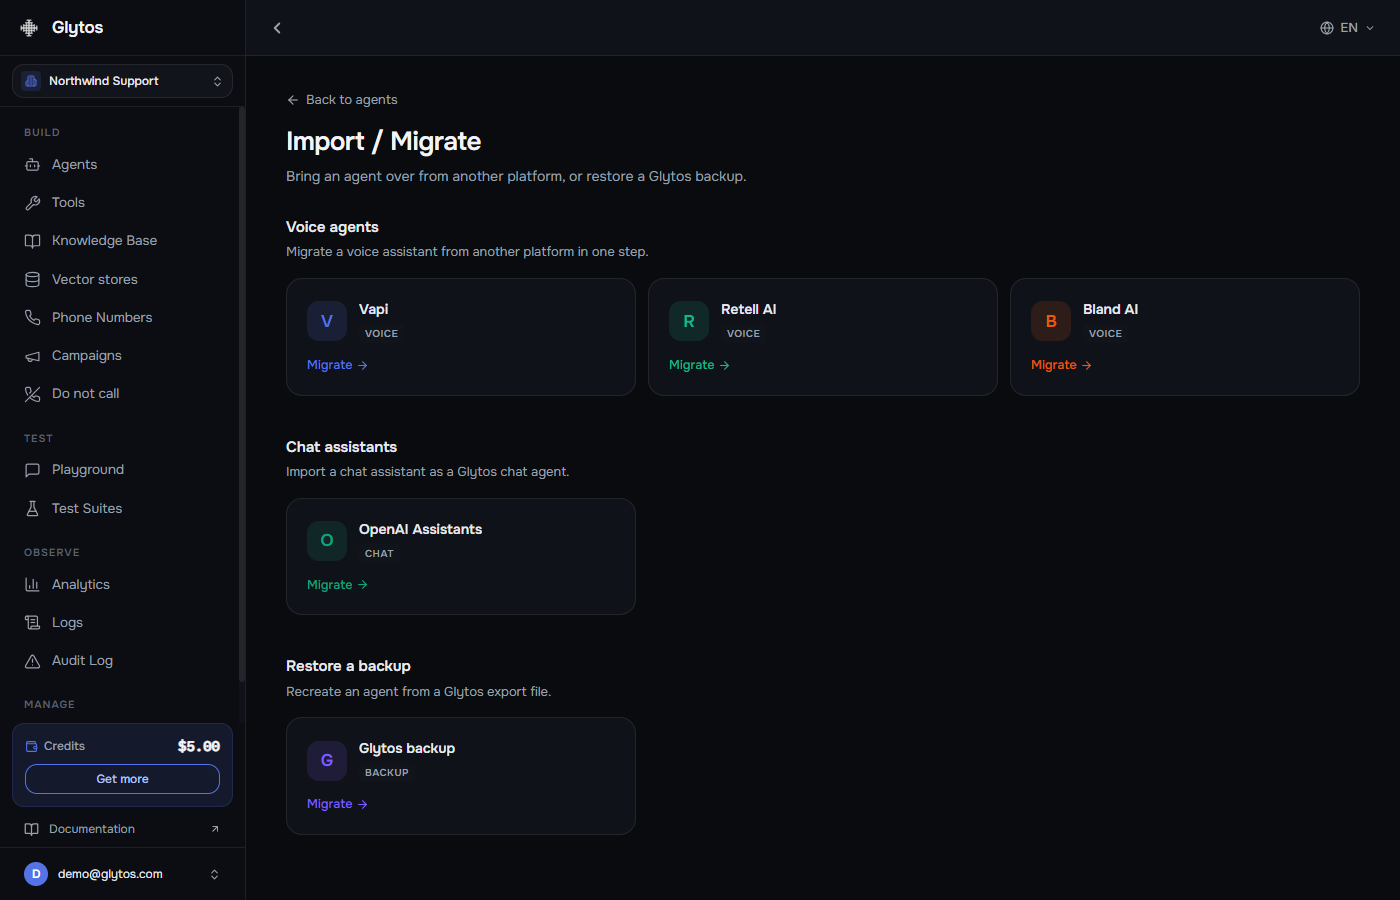Go to Tools in the sidebar
1400x900 pixels.
(x=122, y=203)
